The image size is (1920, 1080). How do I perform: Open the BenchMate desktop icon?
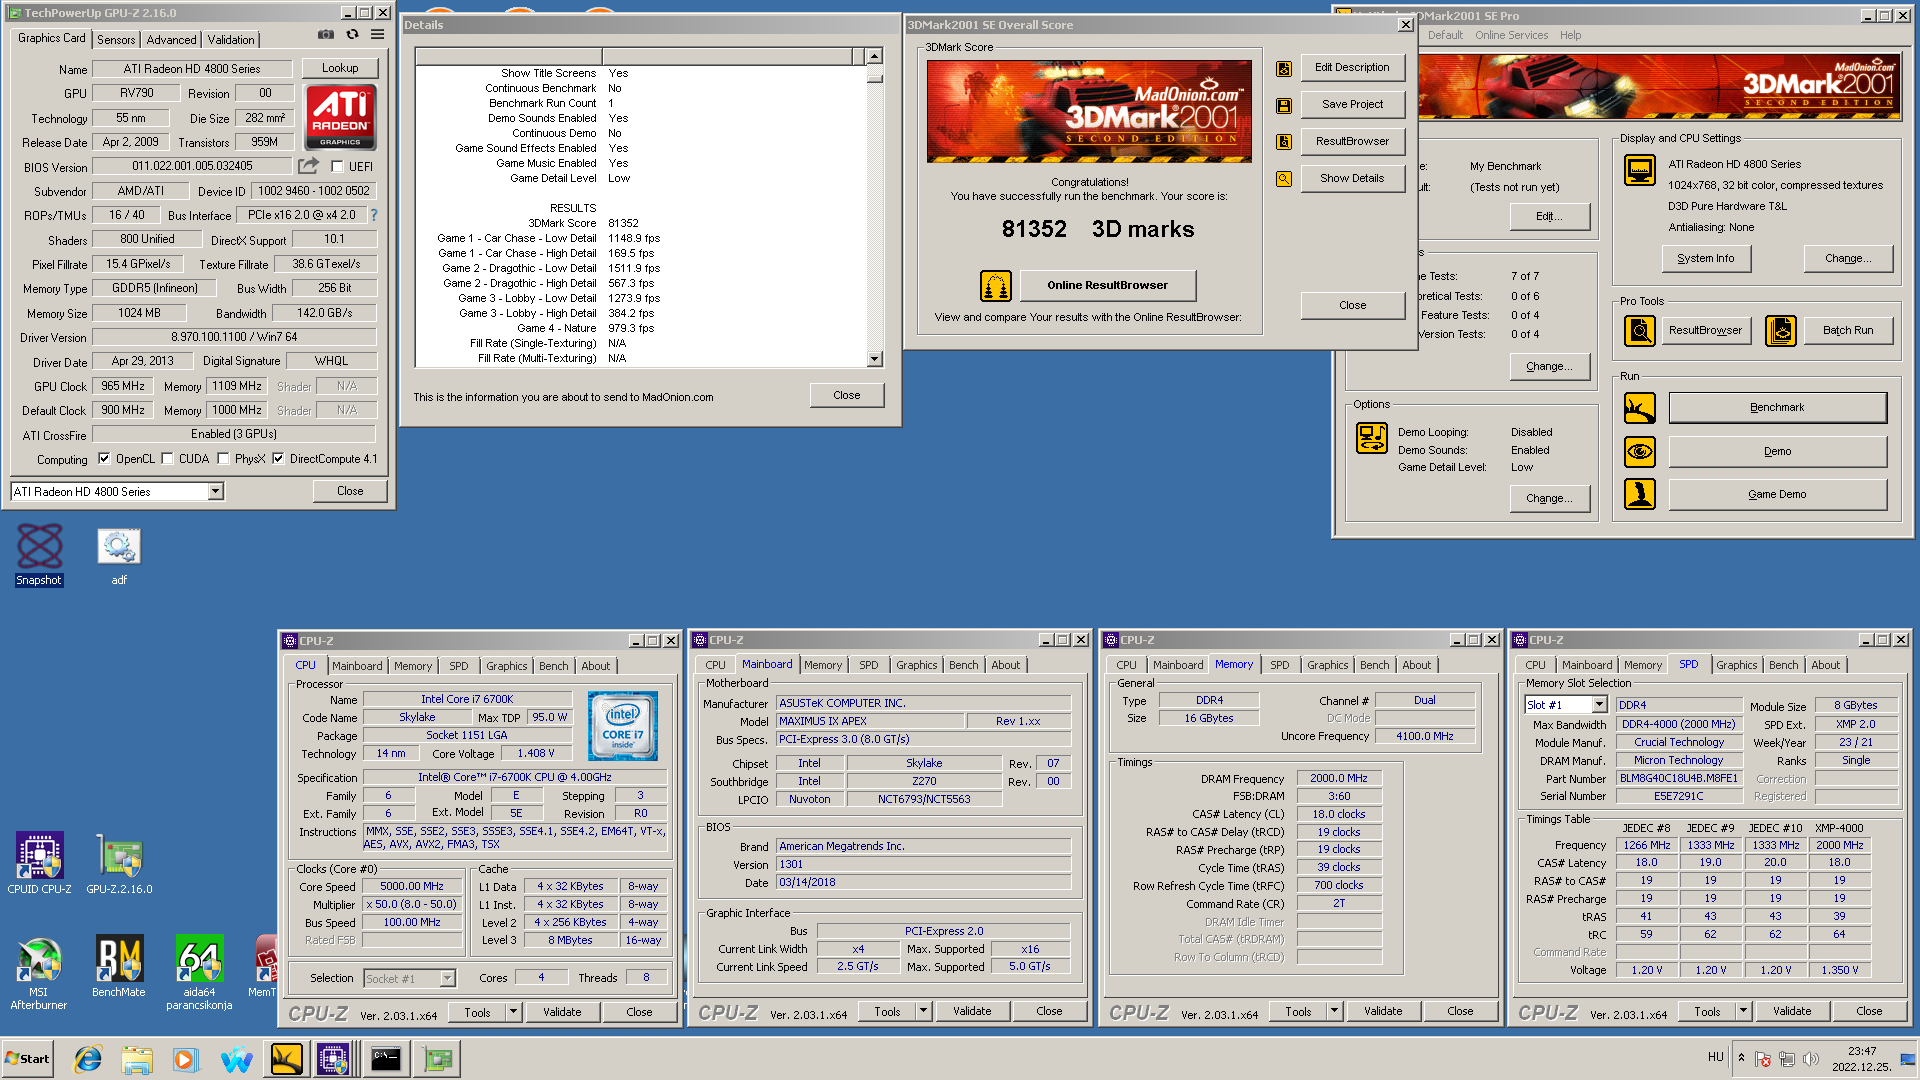click(x=119, y=966)
